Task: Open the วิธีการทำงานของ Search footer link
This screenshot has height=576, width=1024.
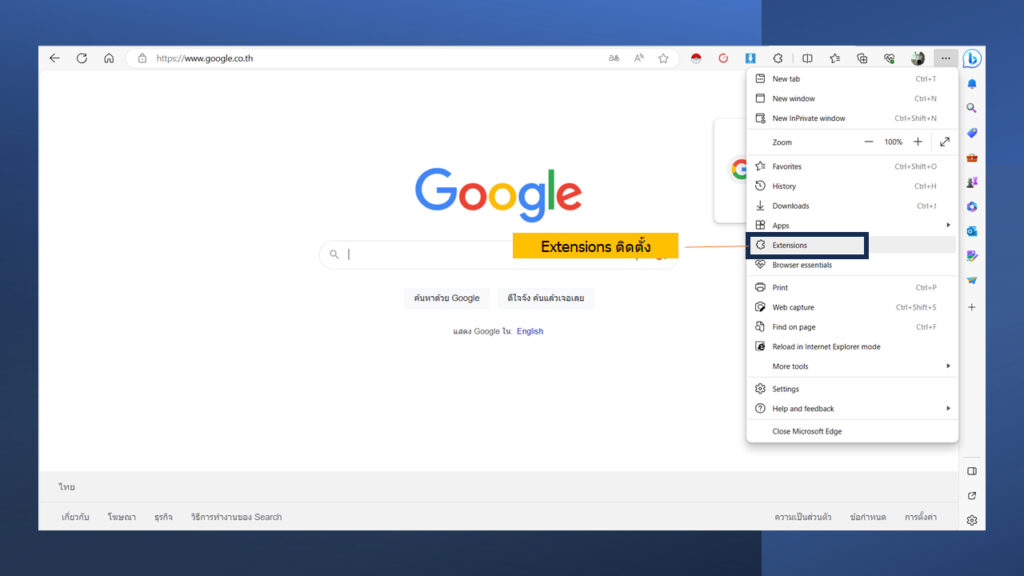Action: [236, 517]
